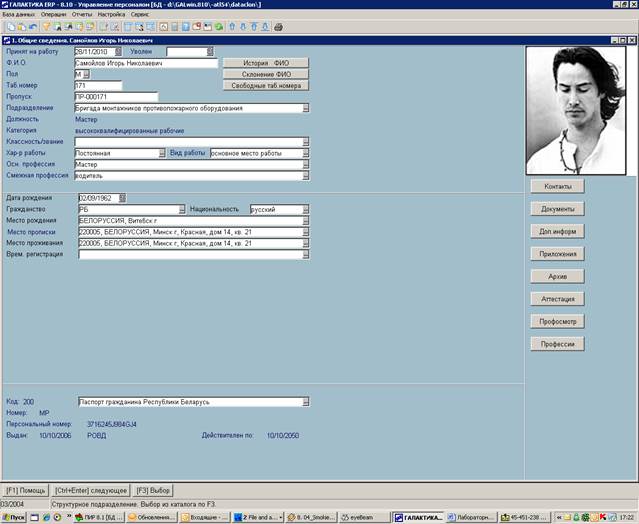The height and width of the screenshot is (524, 639).
Task: Open the Отчеты menu
Action: pos(82,15)
